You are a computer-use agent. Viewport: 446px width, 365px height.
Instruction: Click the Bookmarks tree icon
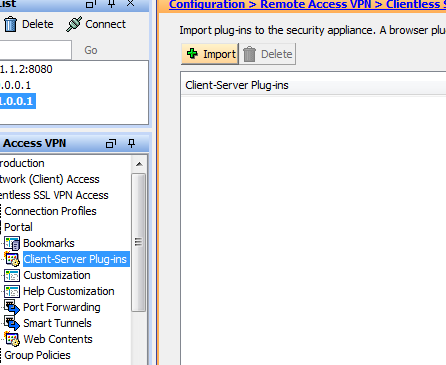click(12, 243)
